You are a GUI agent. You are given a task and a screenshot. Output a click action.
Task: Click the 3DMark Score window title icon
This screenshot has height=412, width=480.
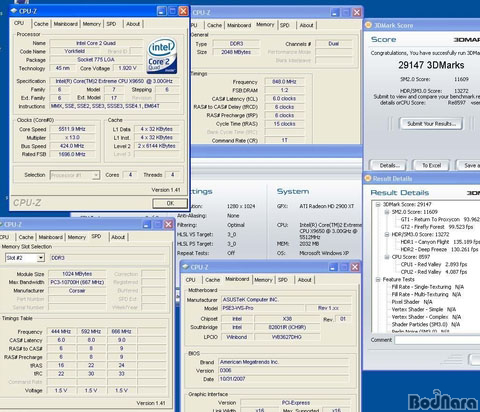[x=368, y=25]
